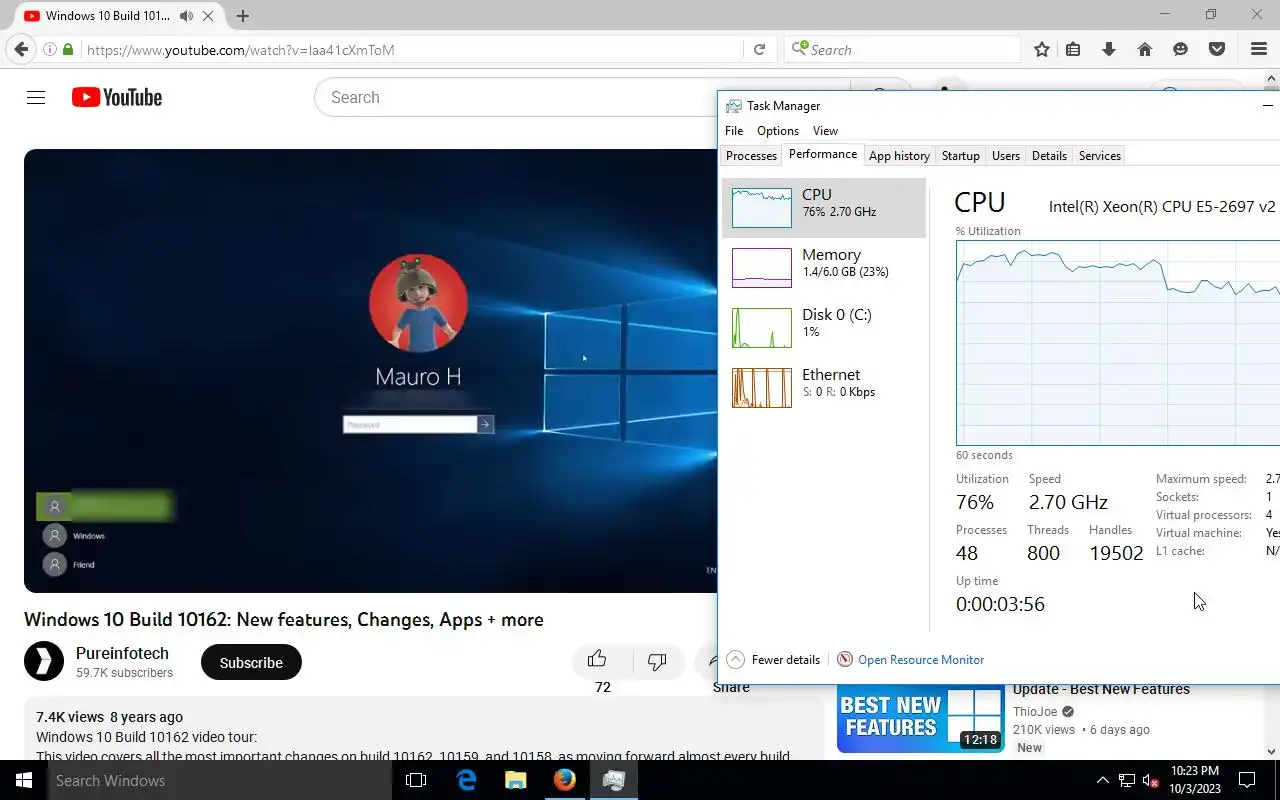The width and height of the screenshot is (1280, 800).
Task: Open the Pureinfotech channel avatar
Action: tap(44, 661)
